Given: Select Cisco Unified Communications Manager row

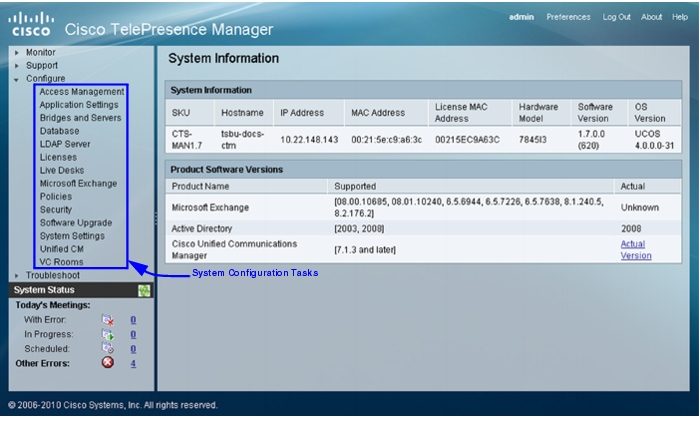Looking at the screenshot, I should pyautogui.click(x=423, y=250).
